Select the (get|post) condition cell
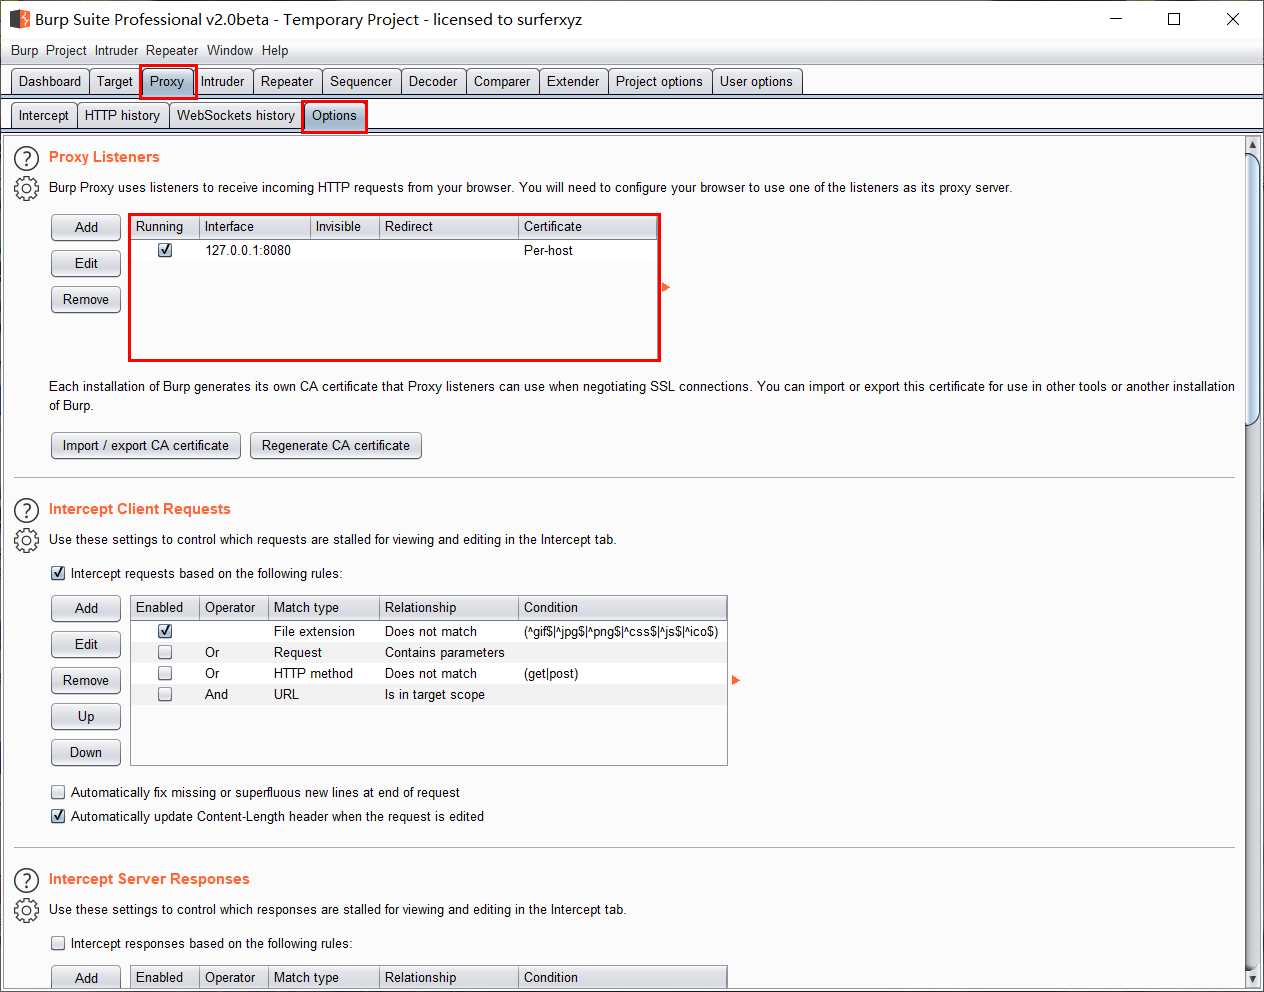 [622, 673]
